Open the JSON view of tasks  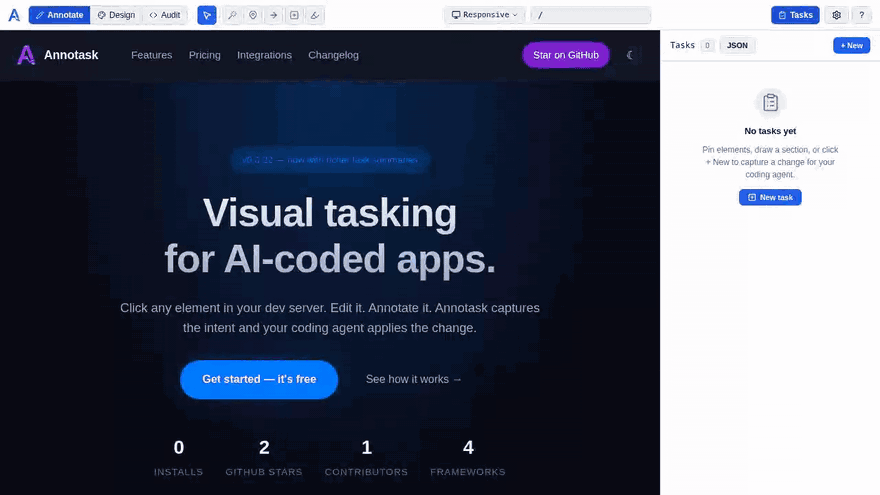[737, 45]
